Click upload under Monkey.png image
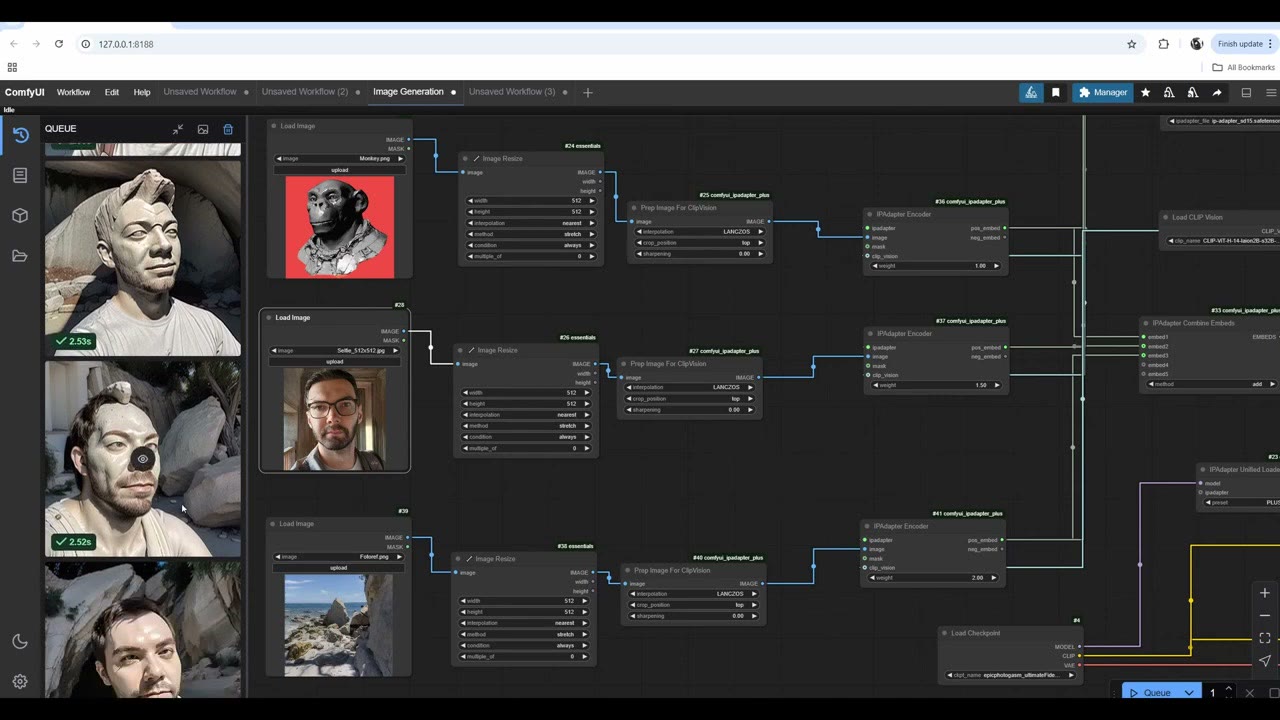Viewport: 1280px width, 720px height. pyautogui.click(x=340, y=170)
